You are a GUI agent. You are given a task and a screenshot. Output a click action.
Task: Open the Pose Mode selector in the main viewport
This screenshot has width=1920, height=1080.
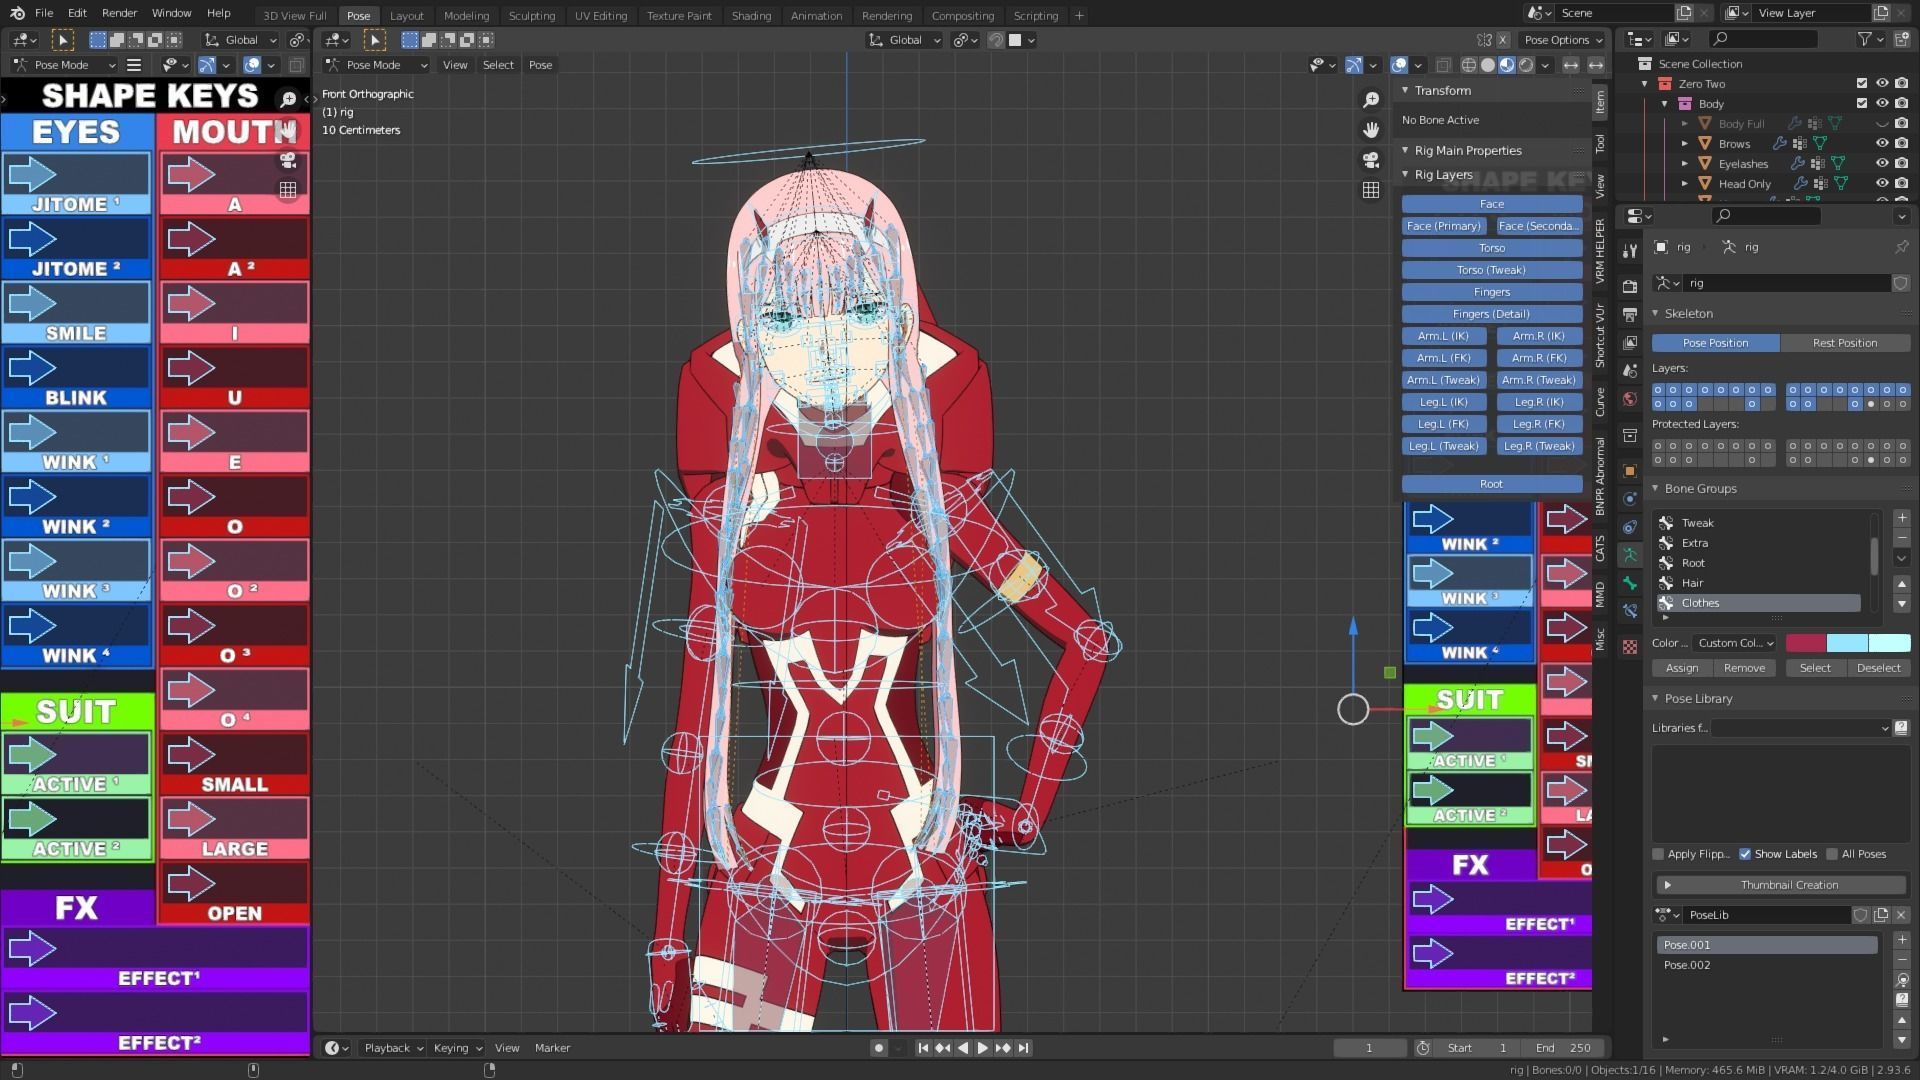376,65
